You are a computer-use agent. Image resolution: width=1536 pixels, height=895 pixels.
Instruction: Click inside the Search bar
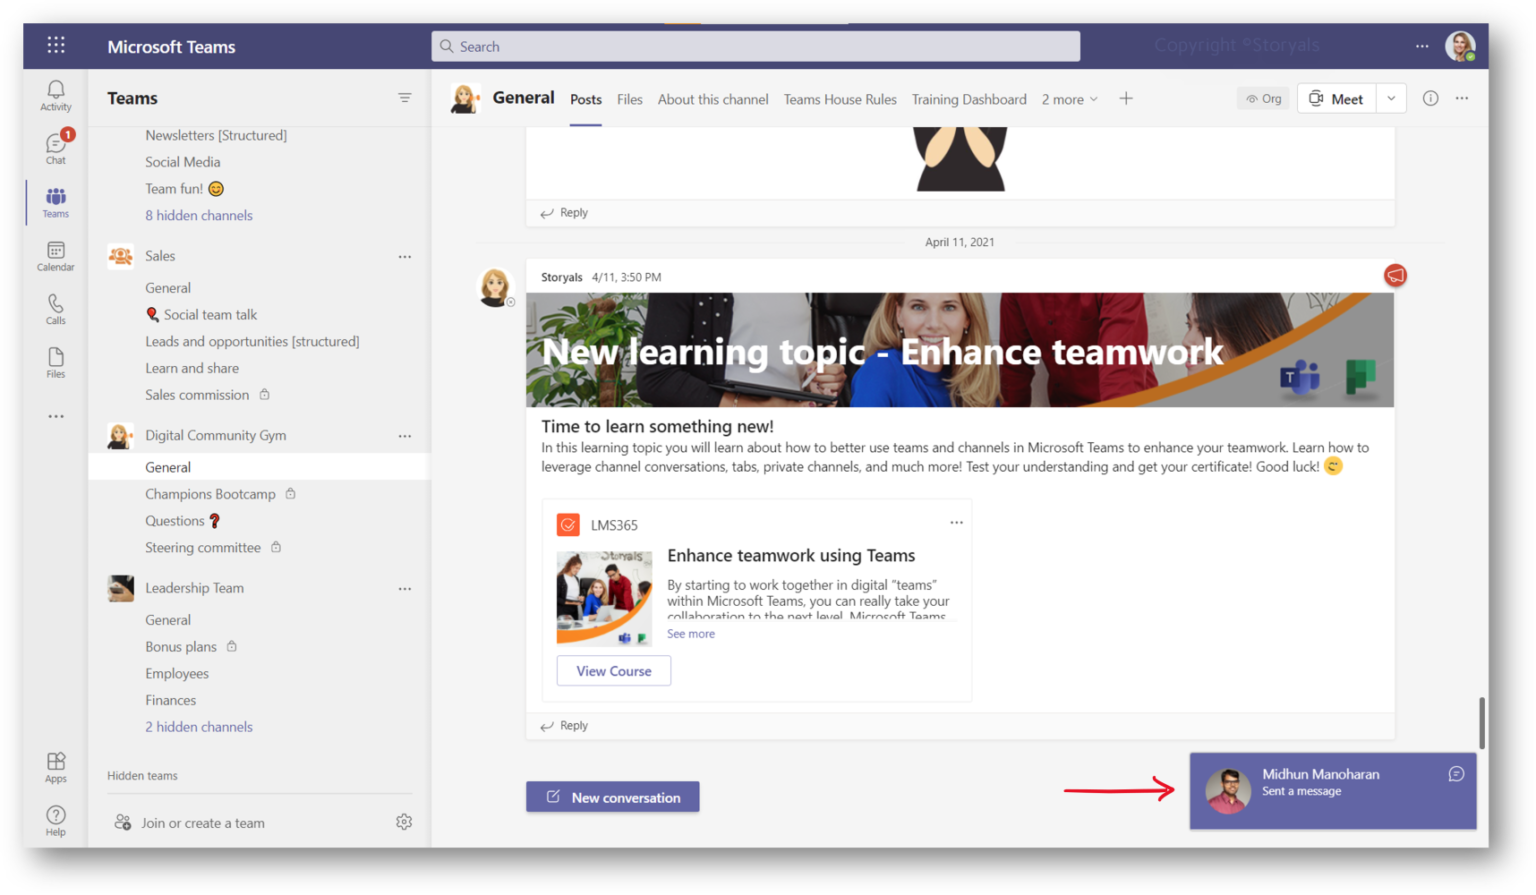point(755,46)
